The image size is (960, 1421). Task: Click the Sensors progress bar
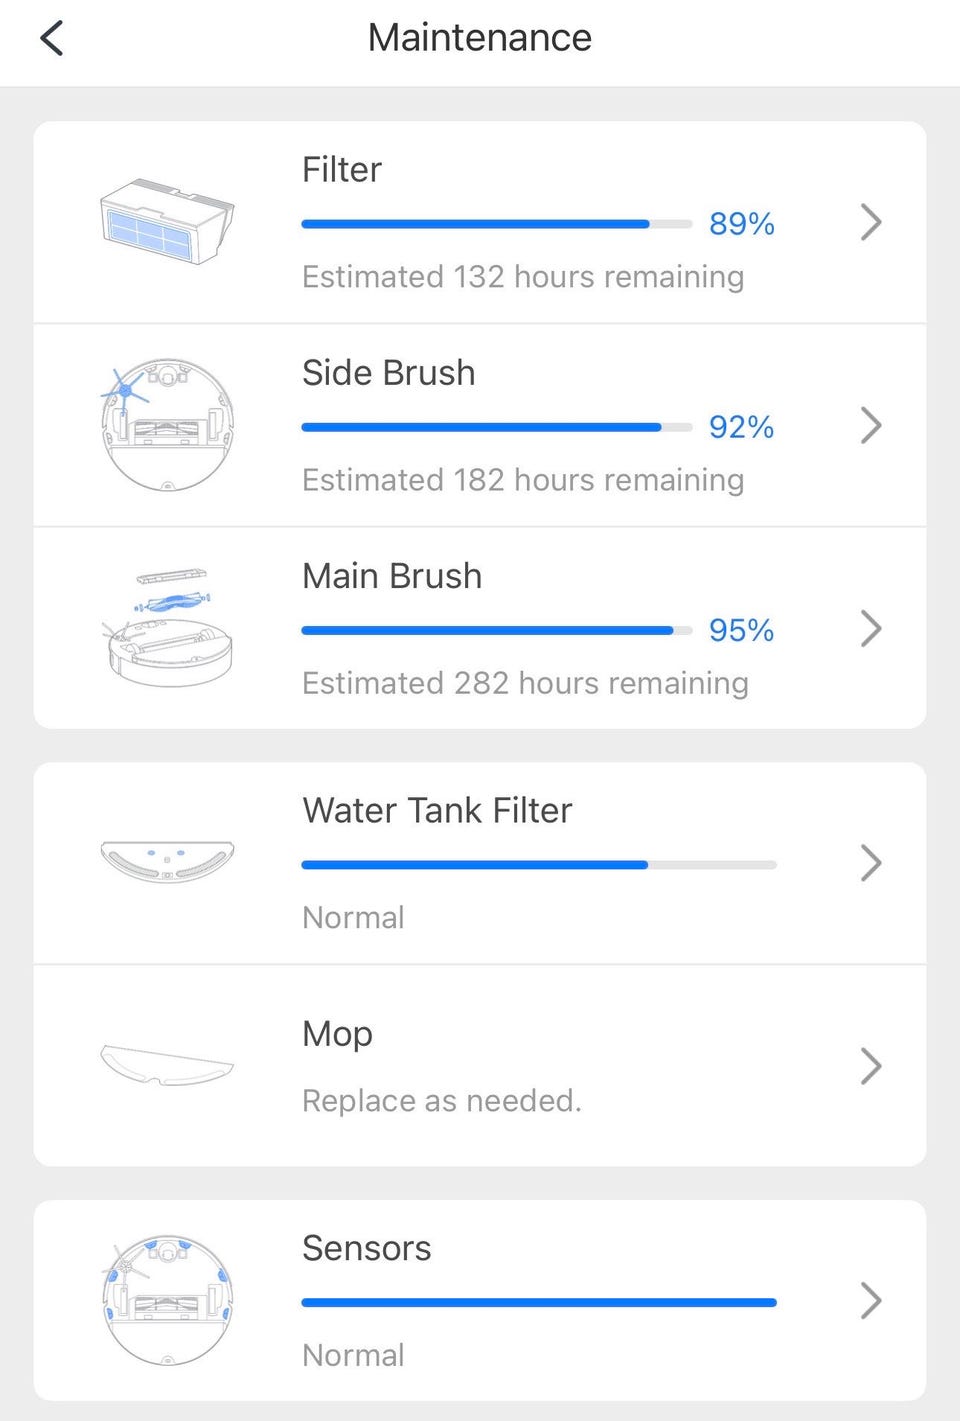538,1302
